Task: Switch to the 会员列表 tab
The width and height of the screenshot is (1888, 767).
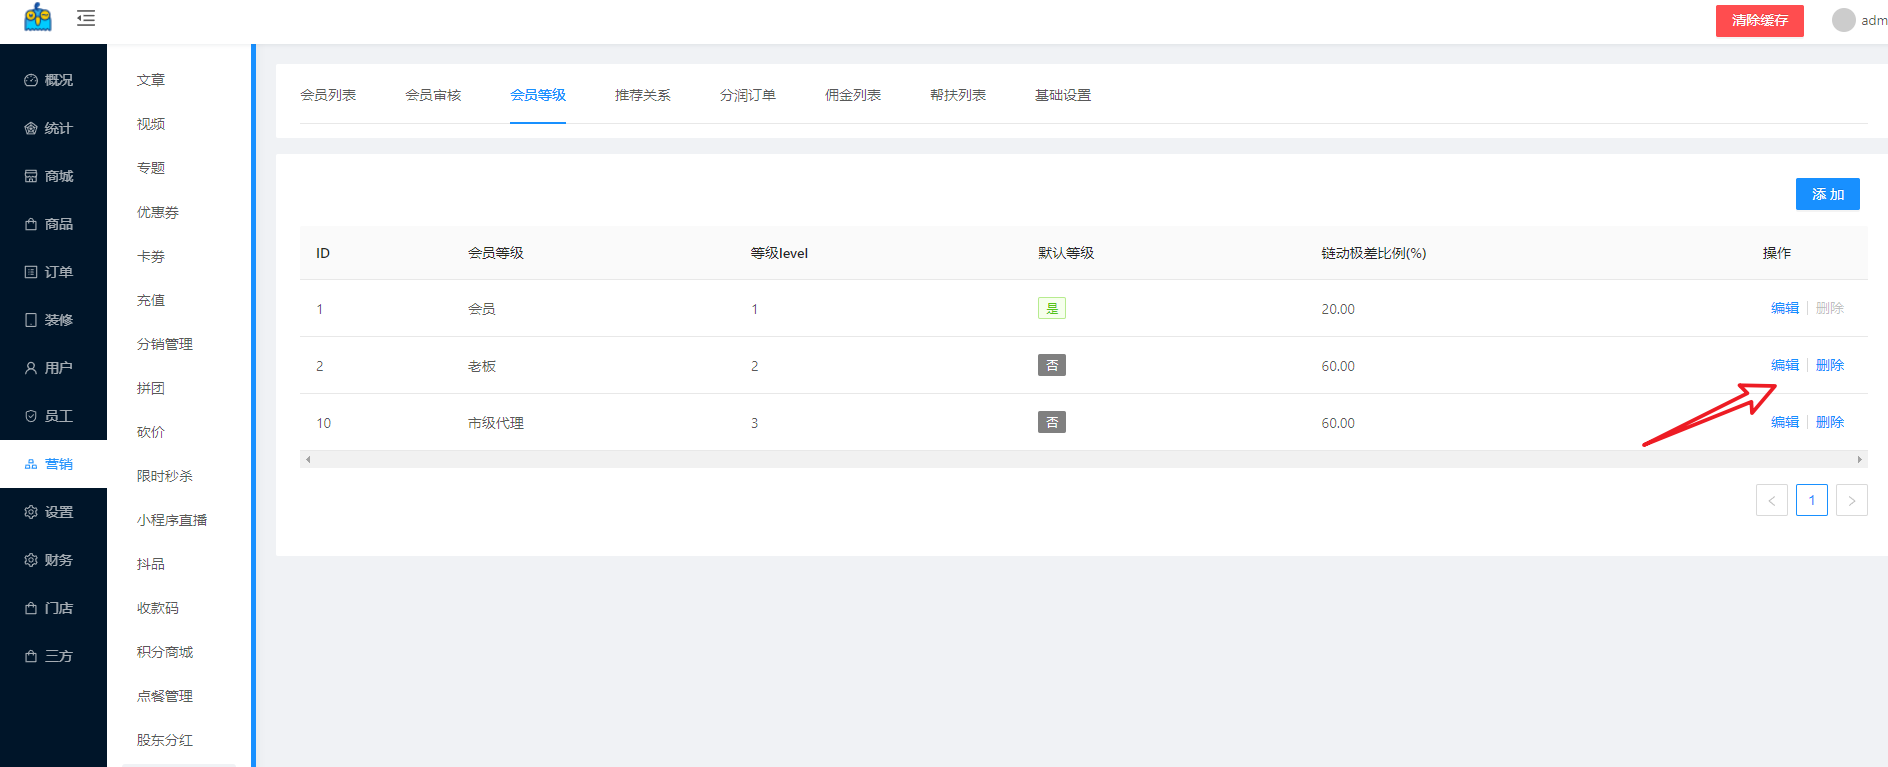Action: [328, 95]
